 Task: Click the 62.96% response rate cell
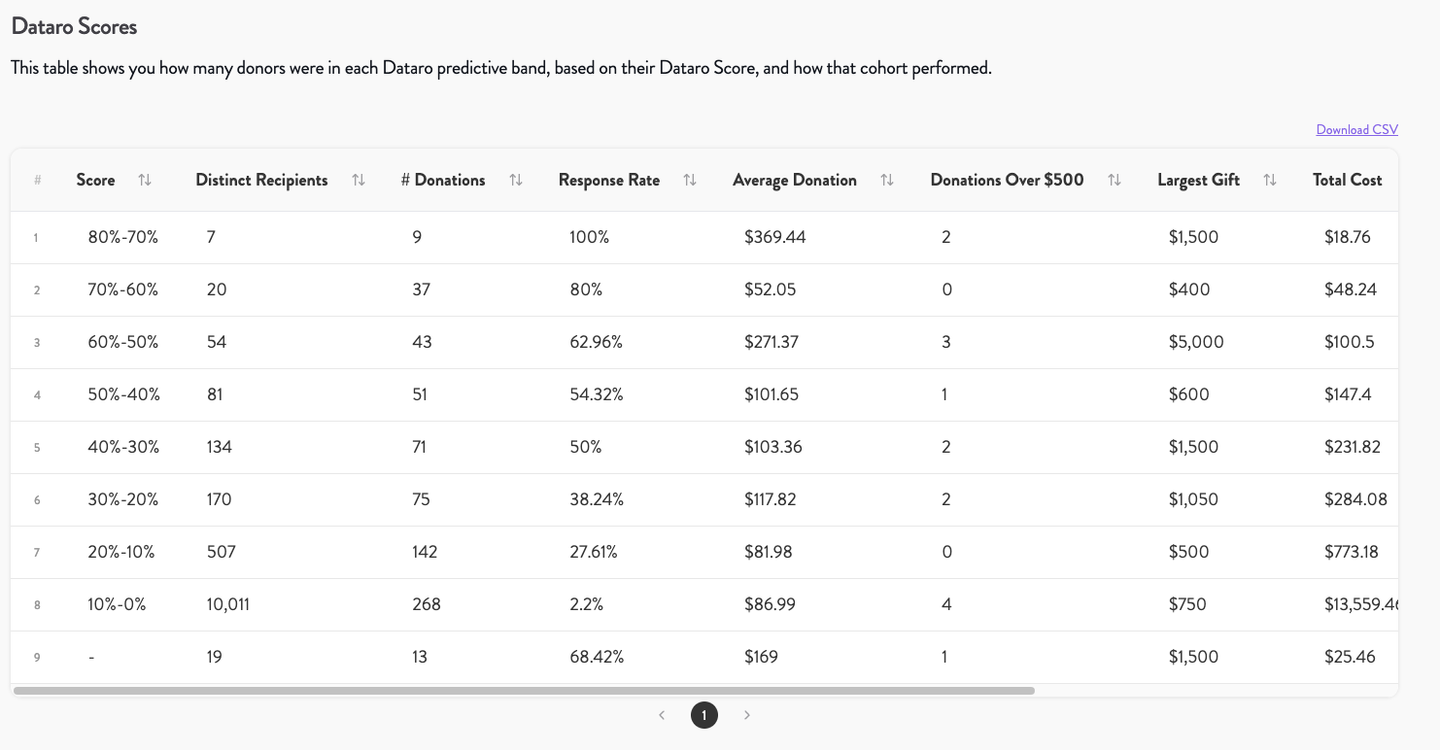pyautogui.click(x=596, y=342)
